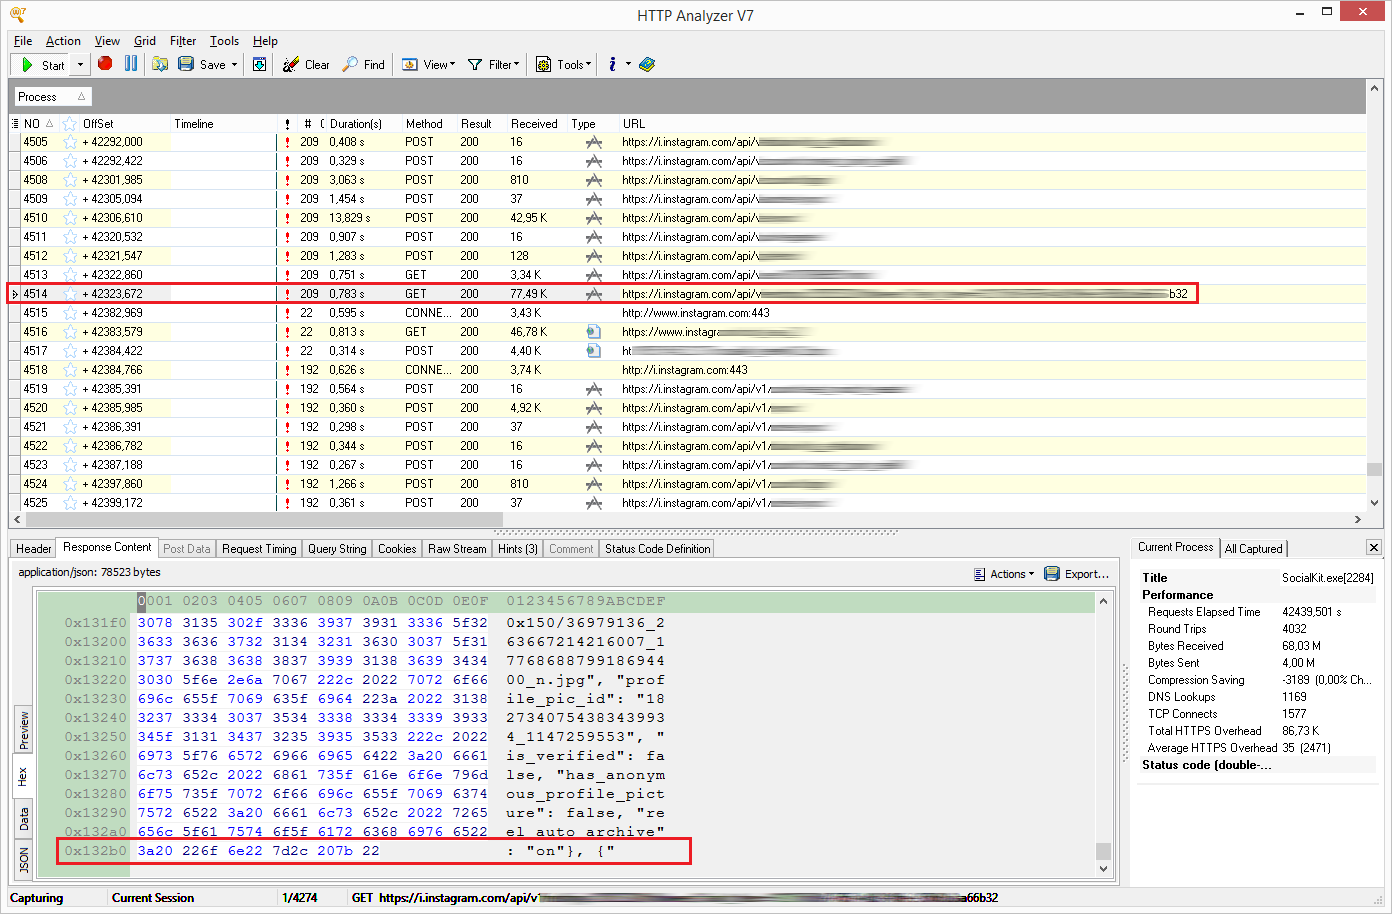Image resolution: width=1392 pixels, height=914 pixels.
Task: Open the File menu
Action: (23, 41)
